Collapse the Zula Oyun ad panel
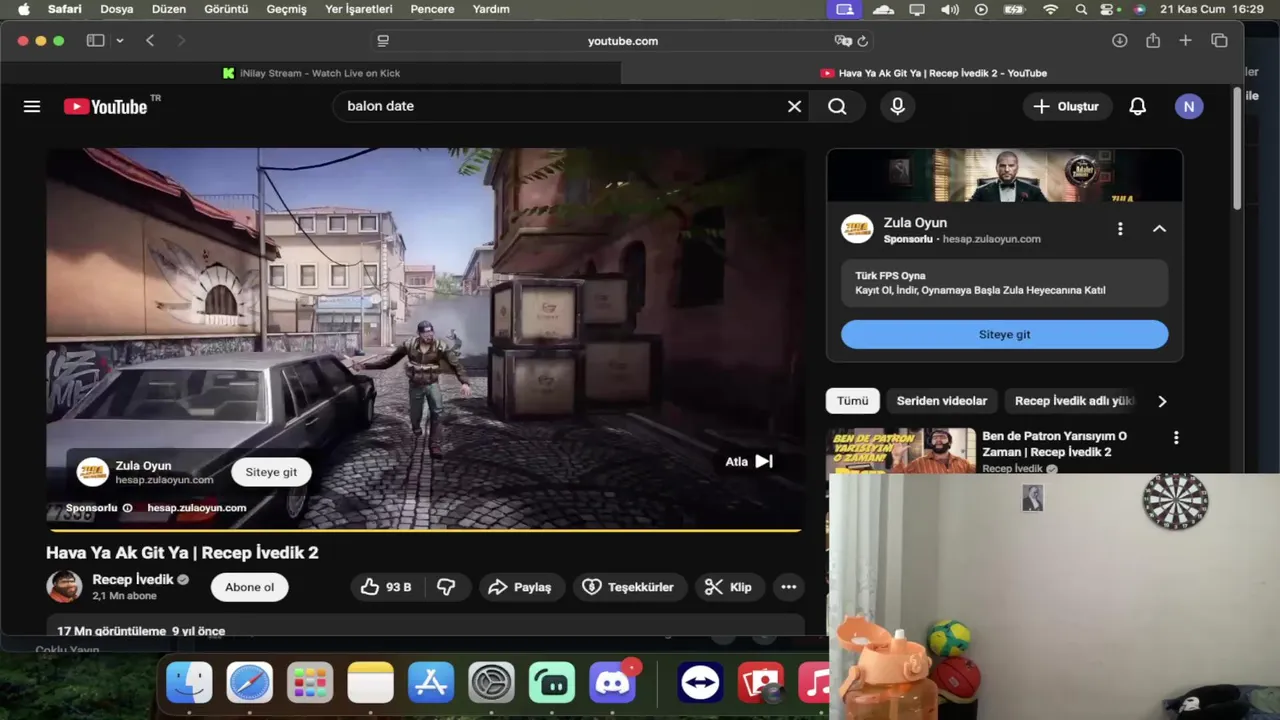Screen dimensions: 1280x720 (x=1159, y=229)
